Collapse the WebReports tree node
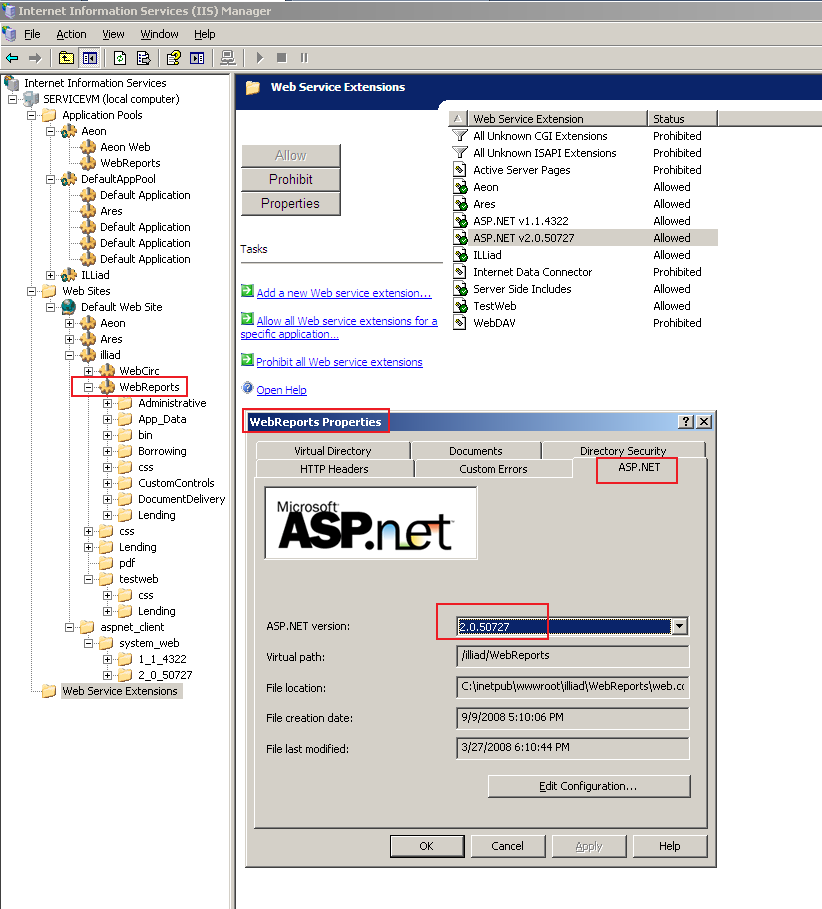Screen dimensions: 822x909 [x=89, y=387]
